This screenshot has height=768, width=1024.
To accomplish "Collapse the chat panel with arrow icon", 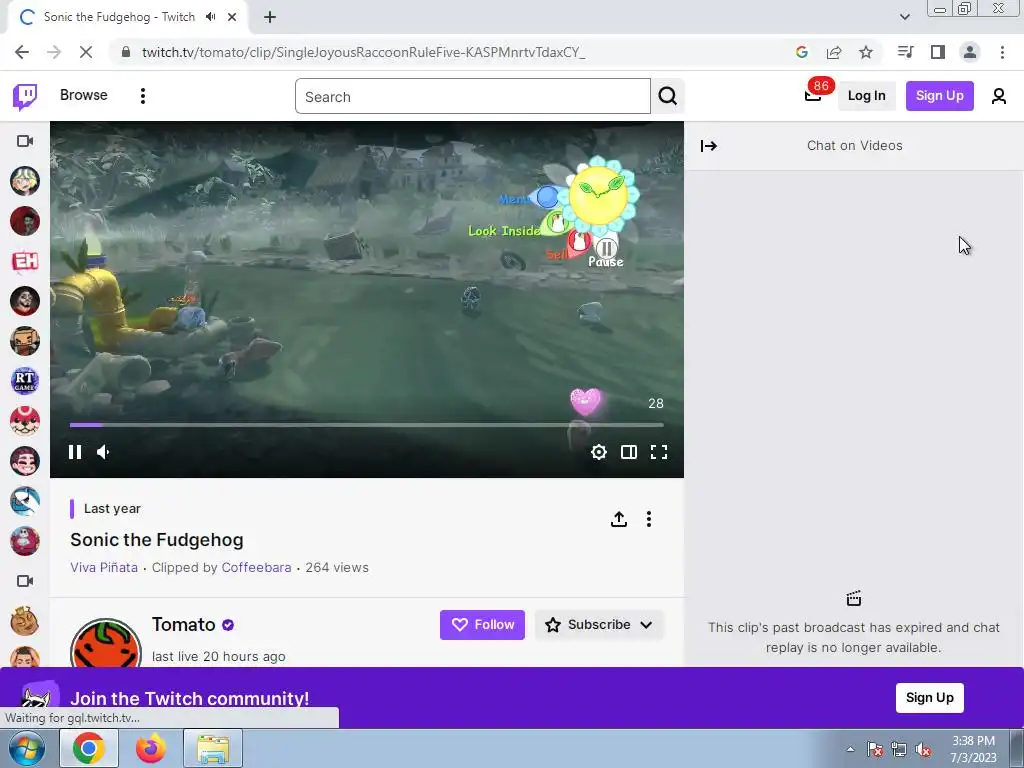I will tap(709, 146).
